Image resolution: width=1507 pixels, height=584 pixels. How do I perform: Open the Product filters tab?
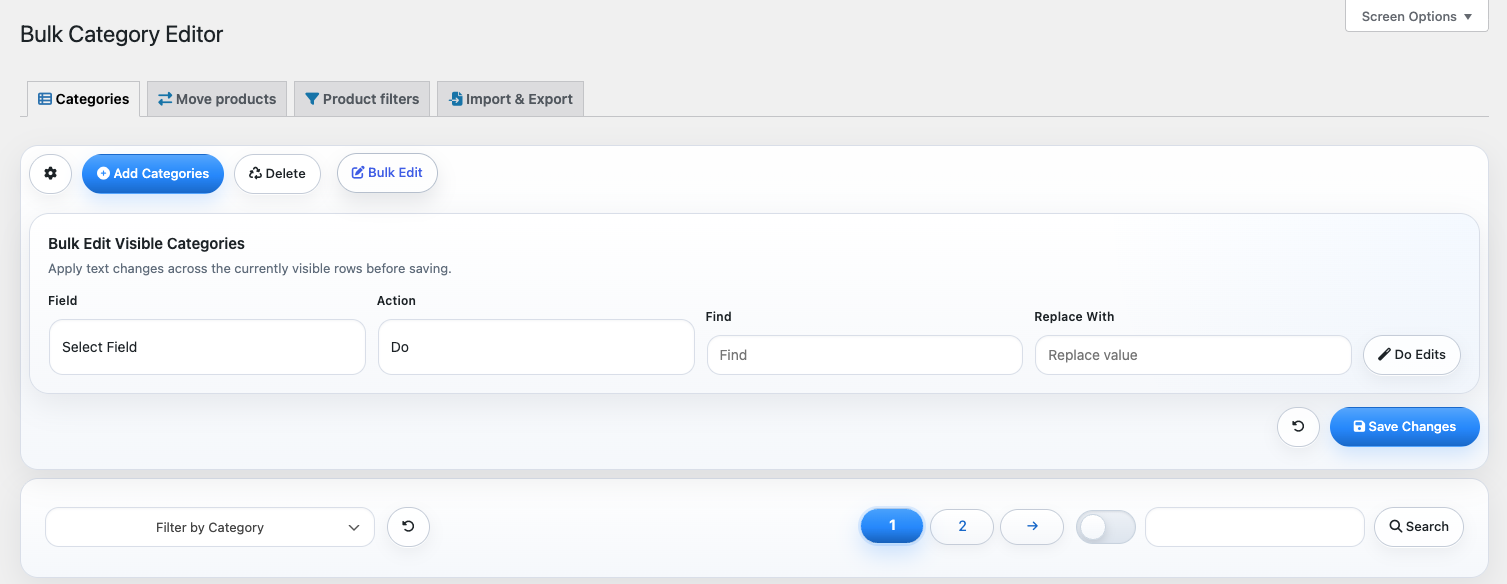tap(362, 99)
